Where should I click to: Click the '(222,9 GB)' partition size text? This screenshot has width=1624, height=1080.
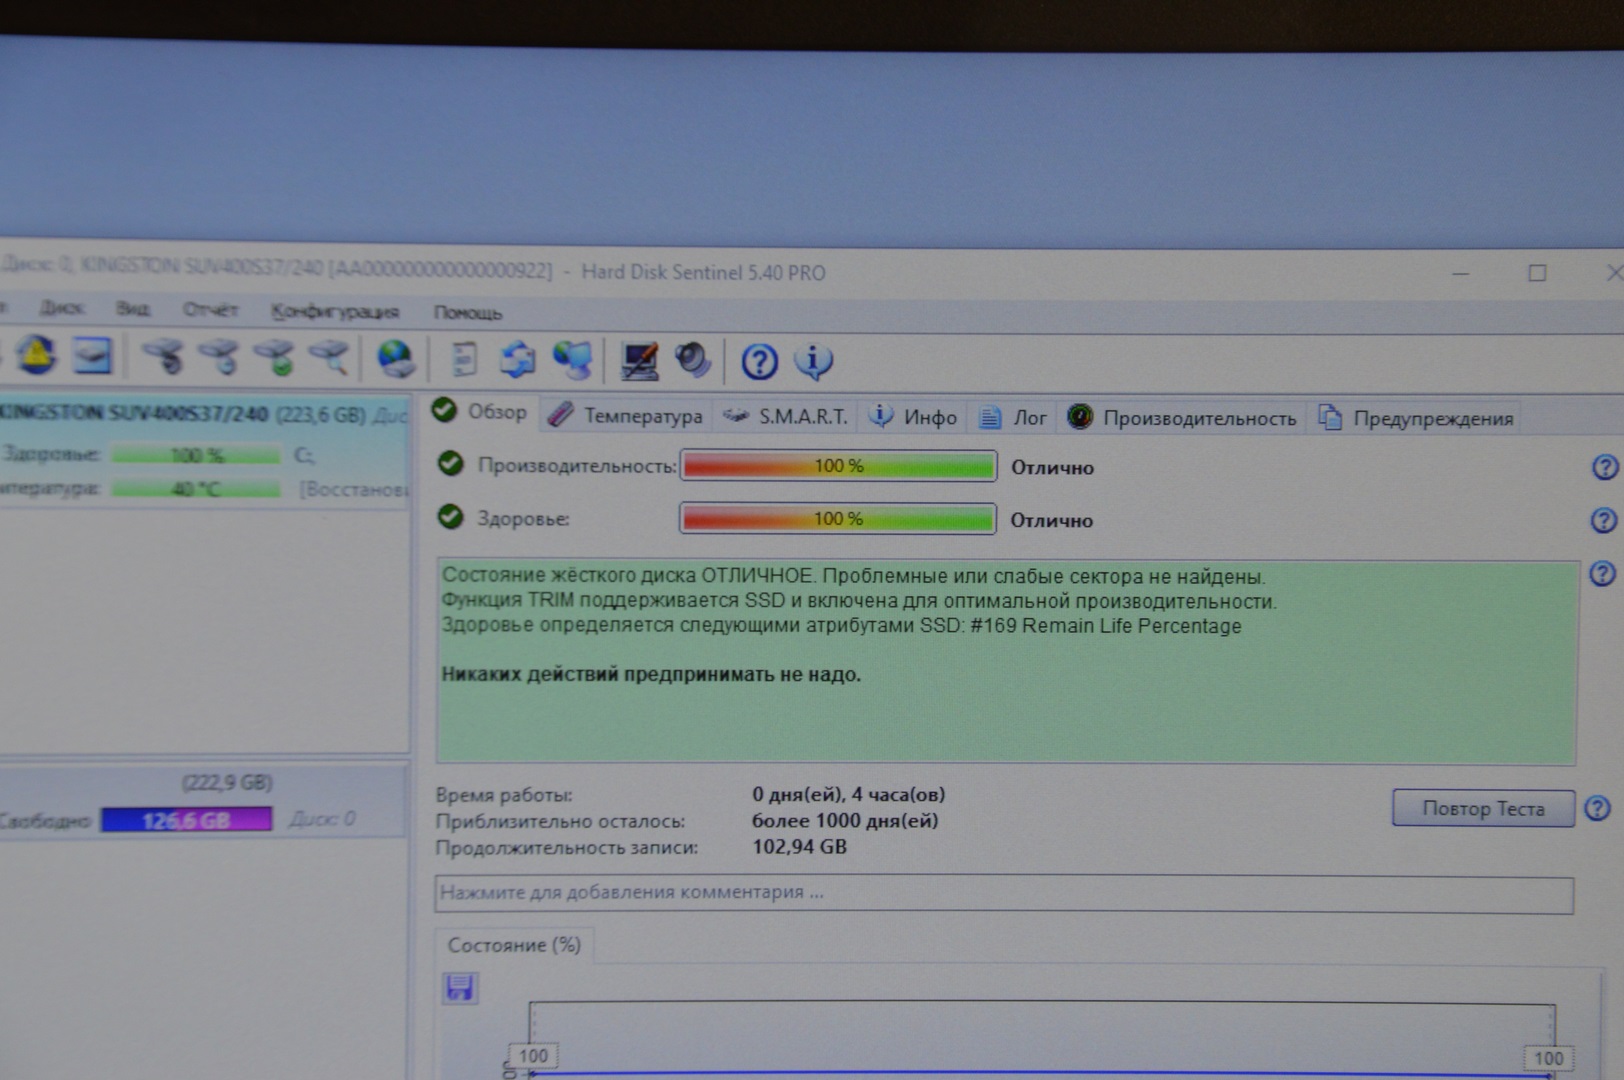tap(227, 783)
